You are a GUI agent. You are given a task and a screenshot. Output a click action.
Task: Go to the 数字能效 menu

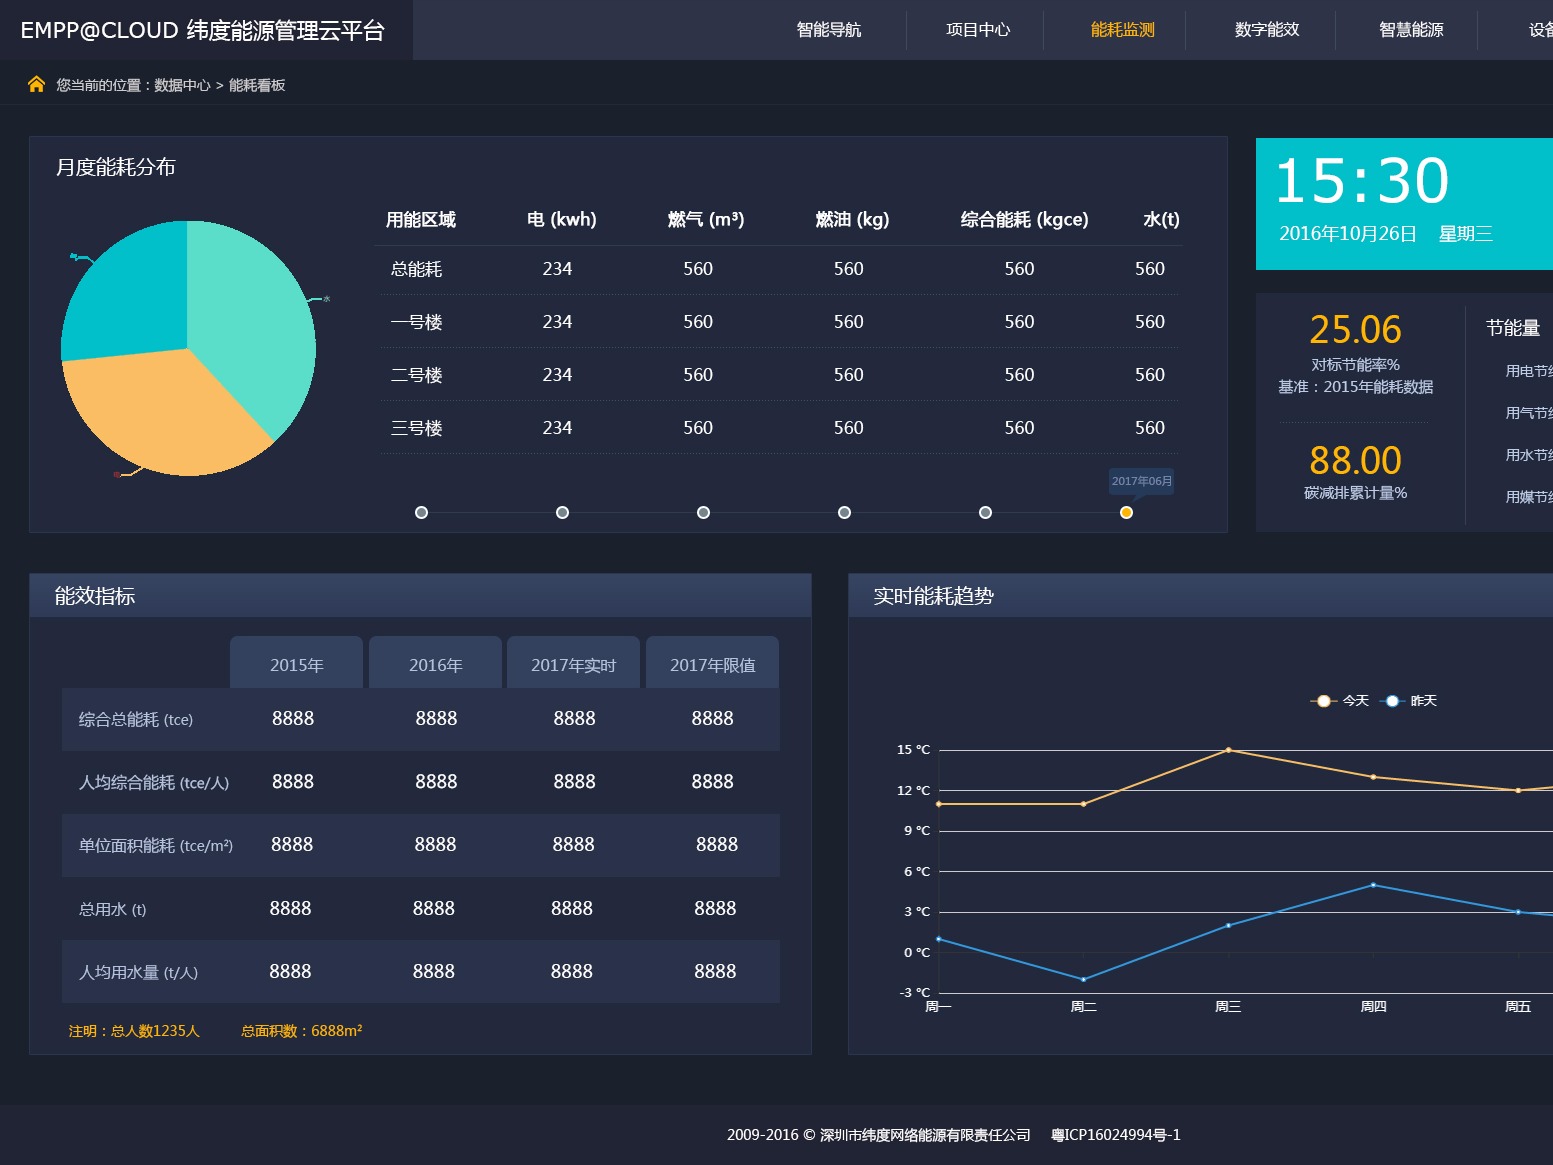[x=1267, y=30]
